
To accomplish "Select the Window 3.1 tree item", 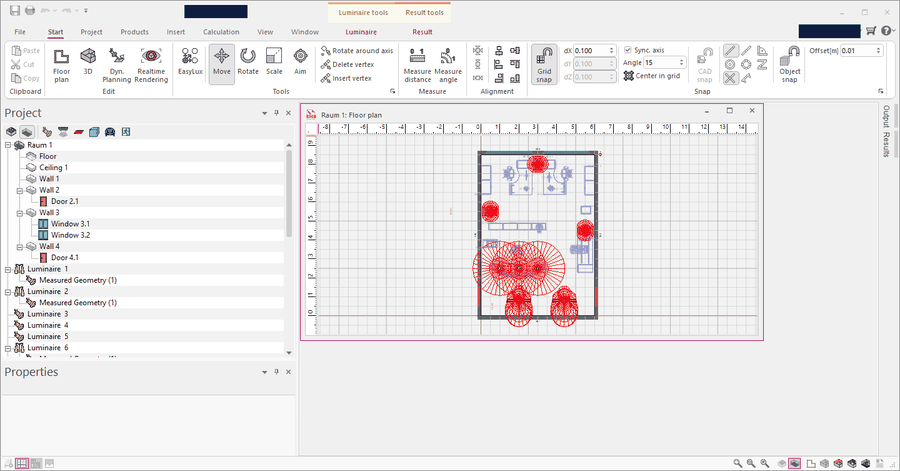I will click(x=70, y=224).
